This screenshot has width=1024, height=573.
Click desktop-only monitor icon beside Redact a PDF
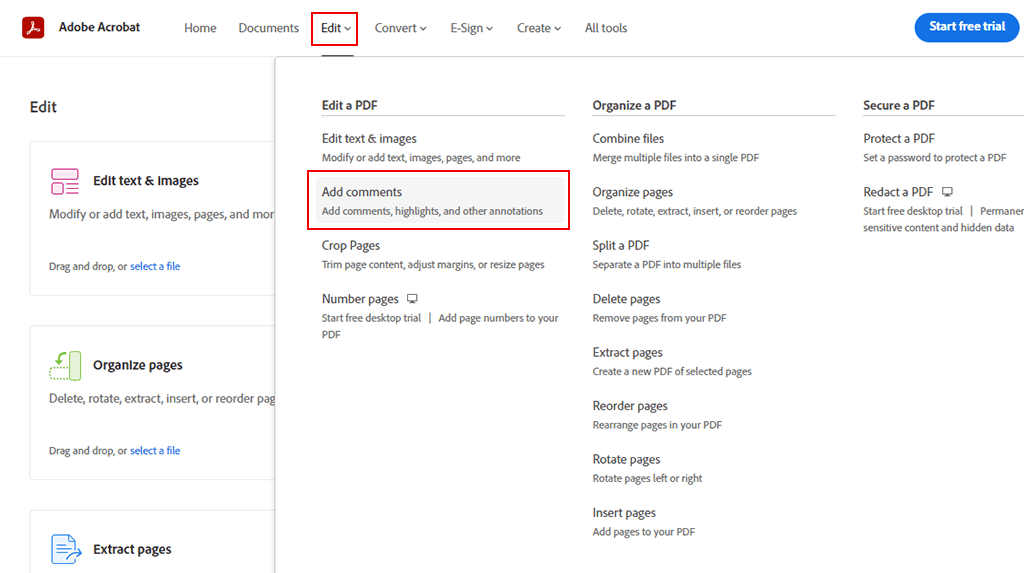947,192
